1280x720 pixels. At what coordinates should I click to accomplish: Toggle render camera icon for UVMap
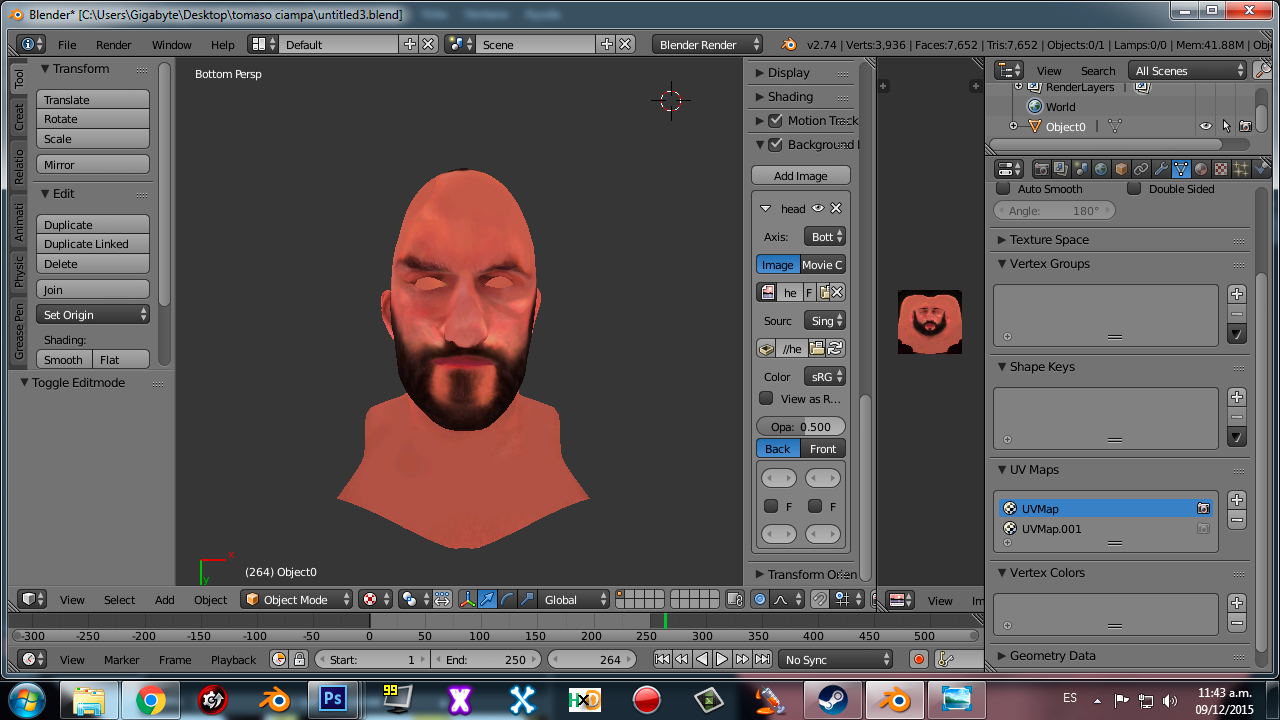1203,508
